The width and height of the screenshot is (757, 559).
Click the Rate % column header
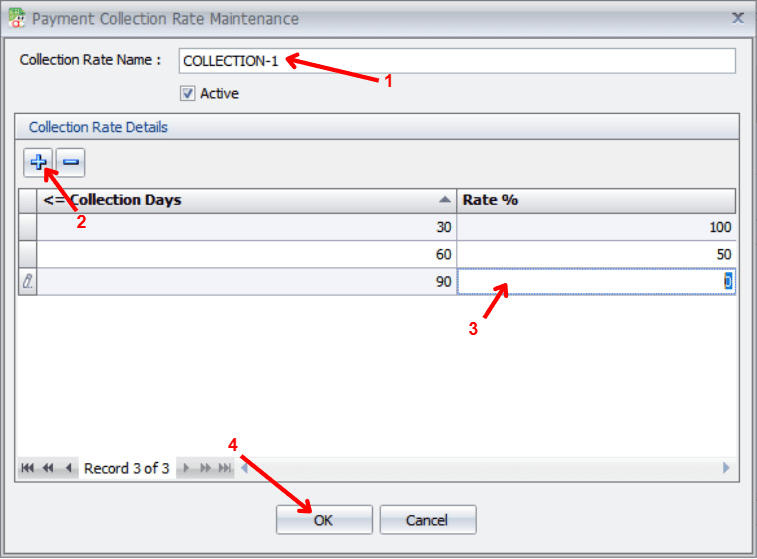(x=596, y=200)
